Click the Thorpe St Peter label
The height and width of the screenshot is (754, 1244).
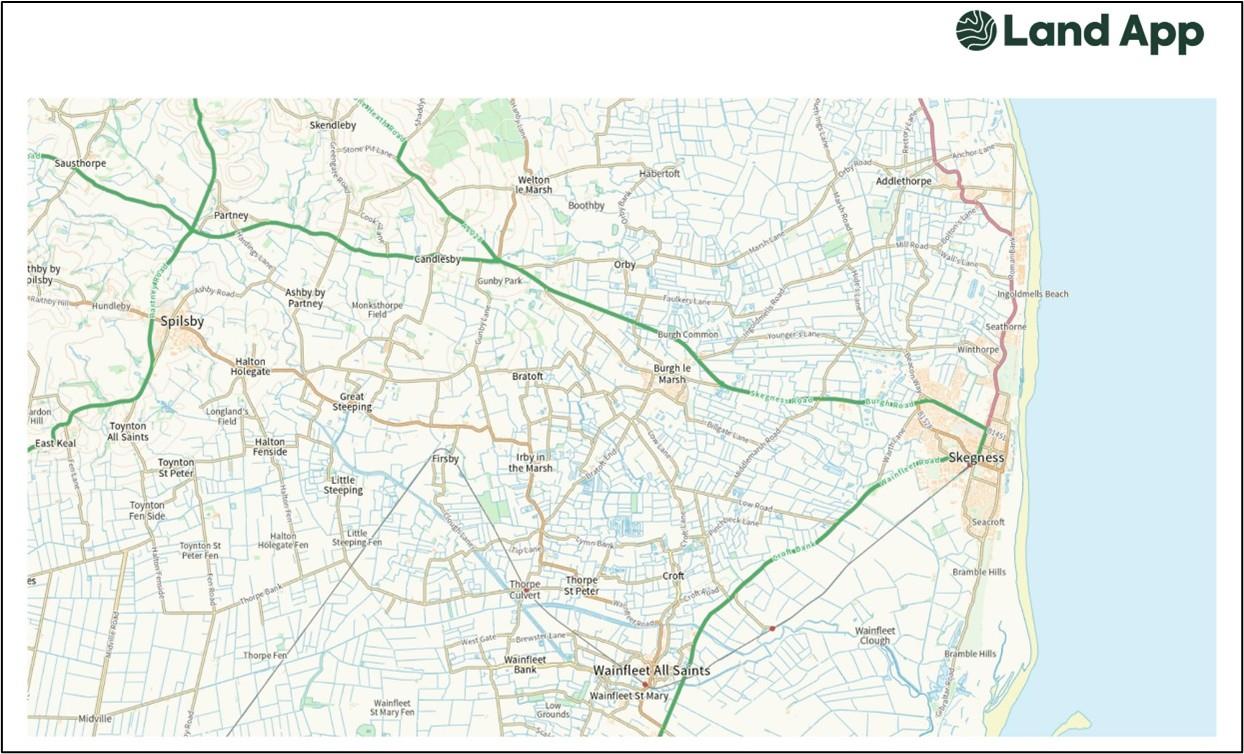point(582,585)
